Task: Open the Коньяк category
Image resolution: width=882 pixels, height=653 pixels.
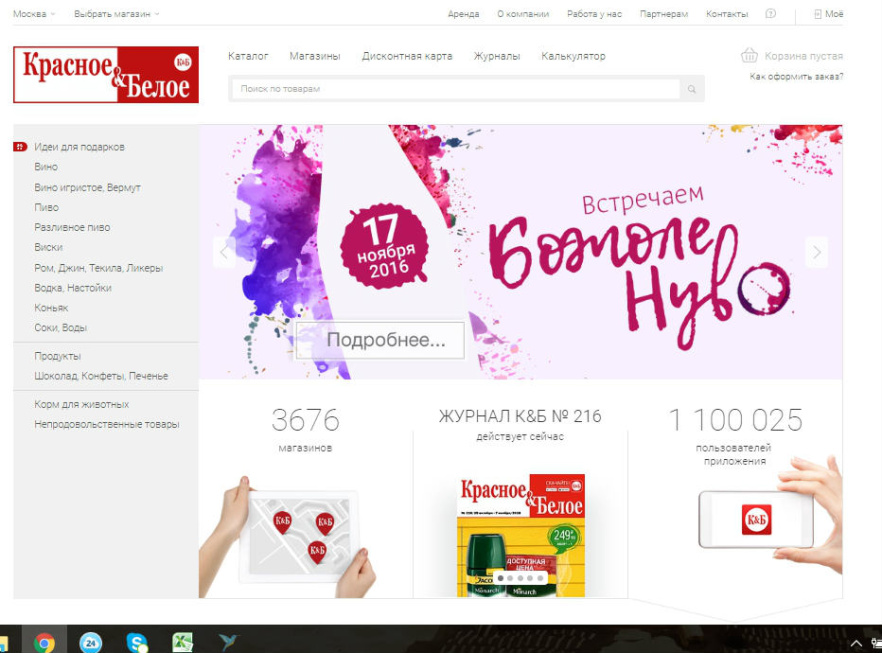Action: (51, 308)
